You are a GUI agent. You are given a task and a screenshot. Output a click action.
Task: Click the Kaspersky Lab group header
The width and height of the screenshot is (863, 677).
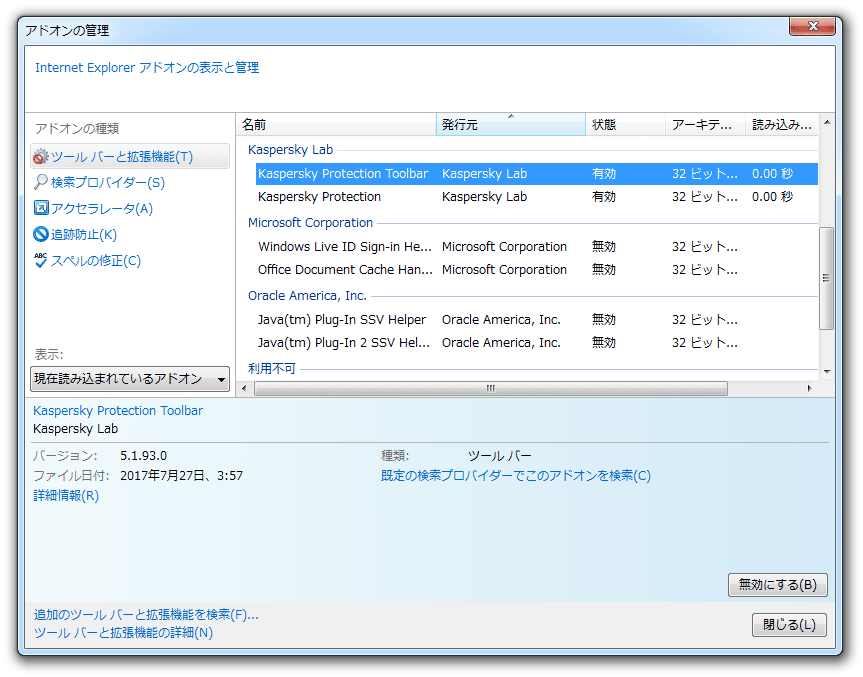pos(291,150)
